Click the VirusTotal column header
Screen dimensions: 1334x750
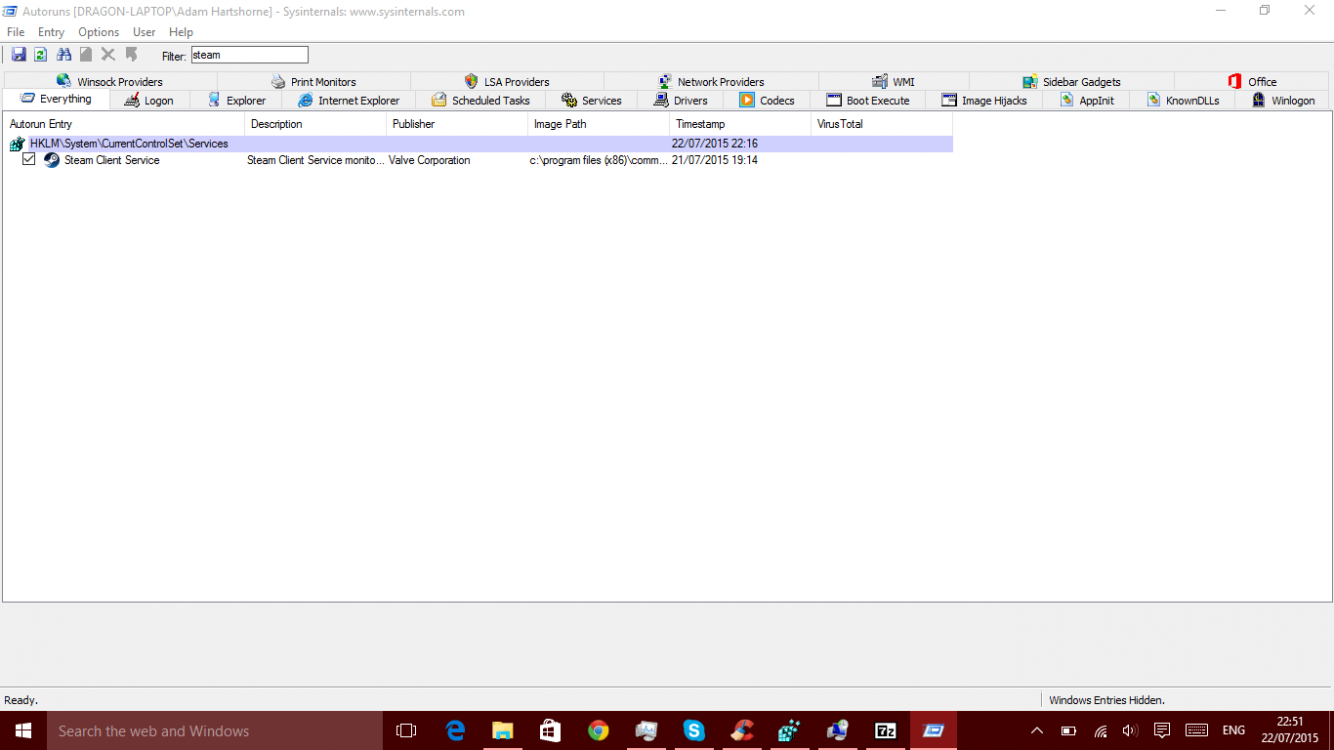coord(882,124)
